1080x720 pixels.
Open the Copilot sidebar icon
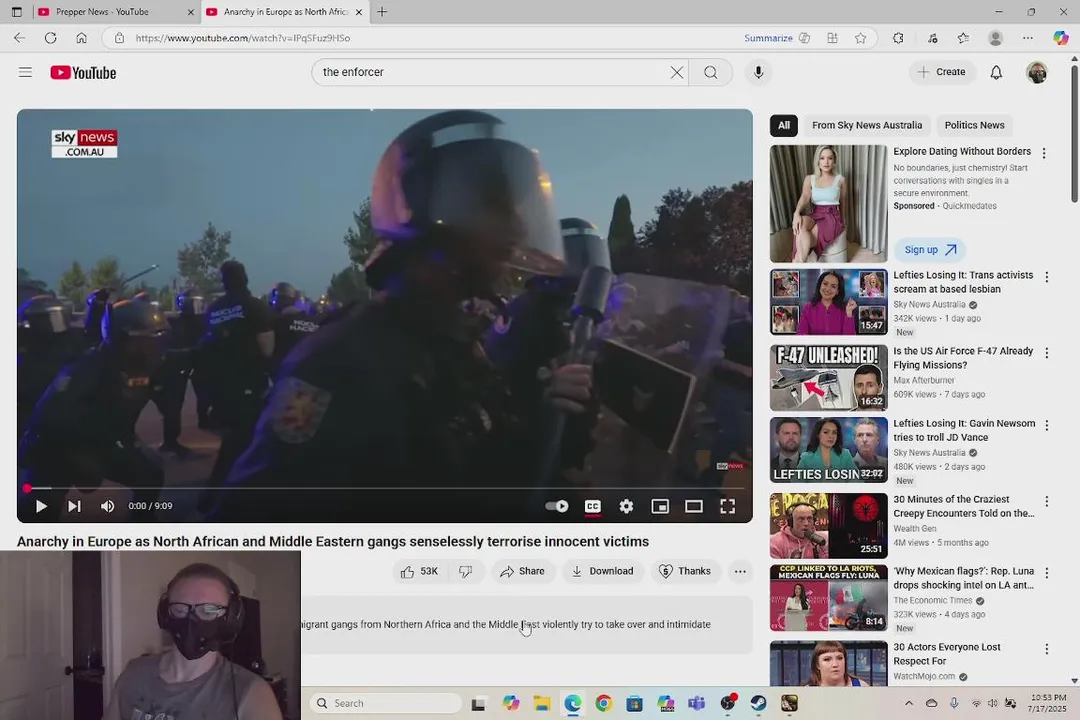(1061, 38)
